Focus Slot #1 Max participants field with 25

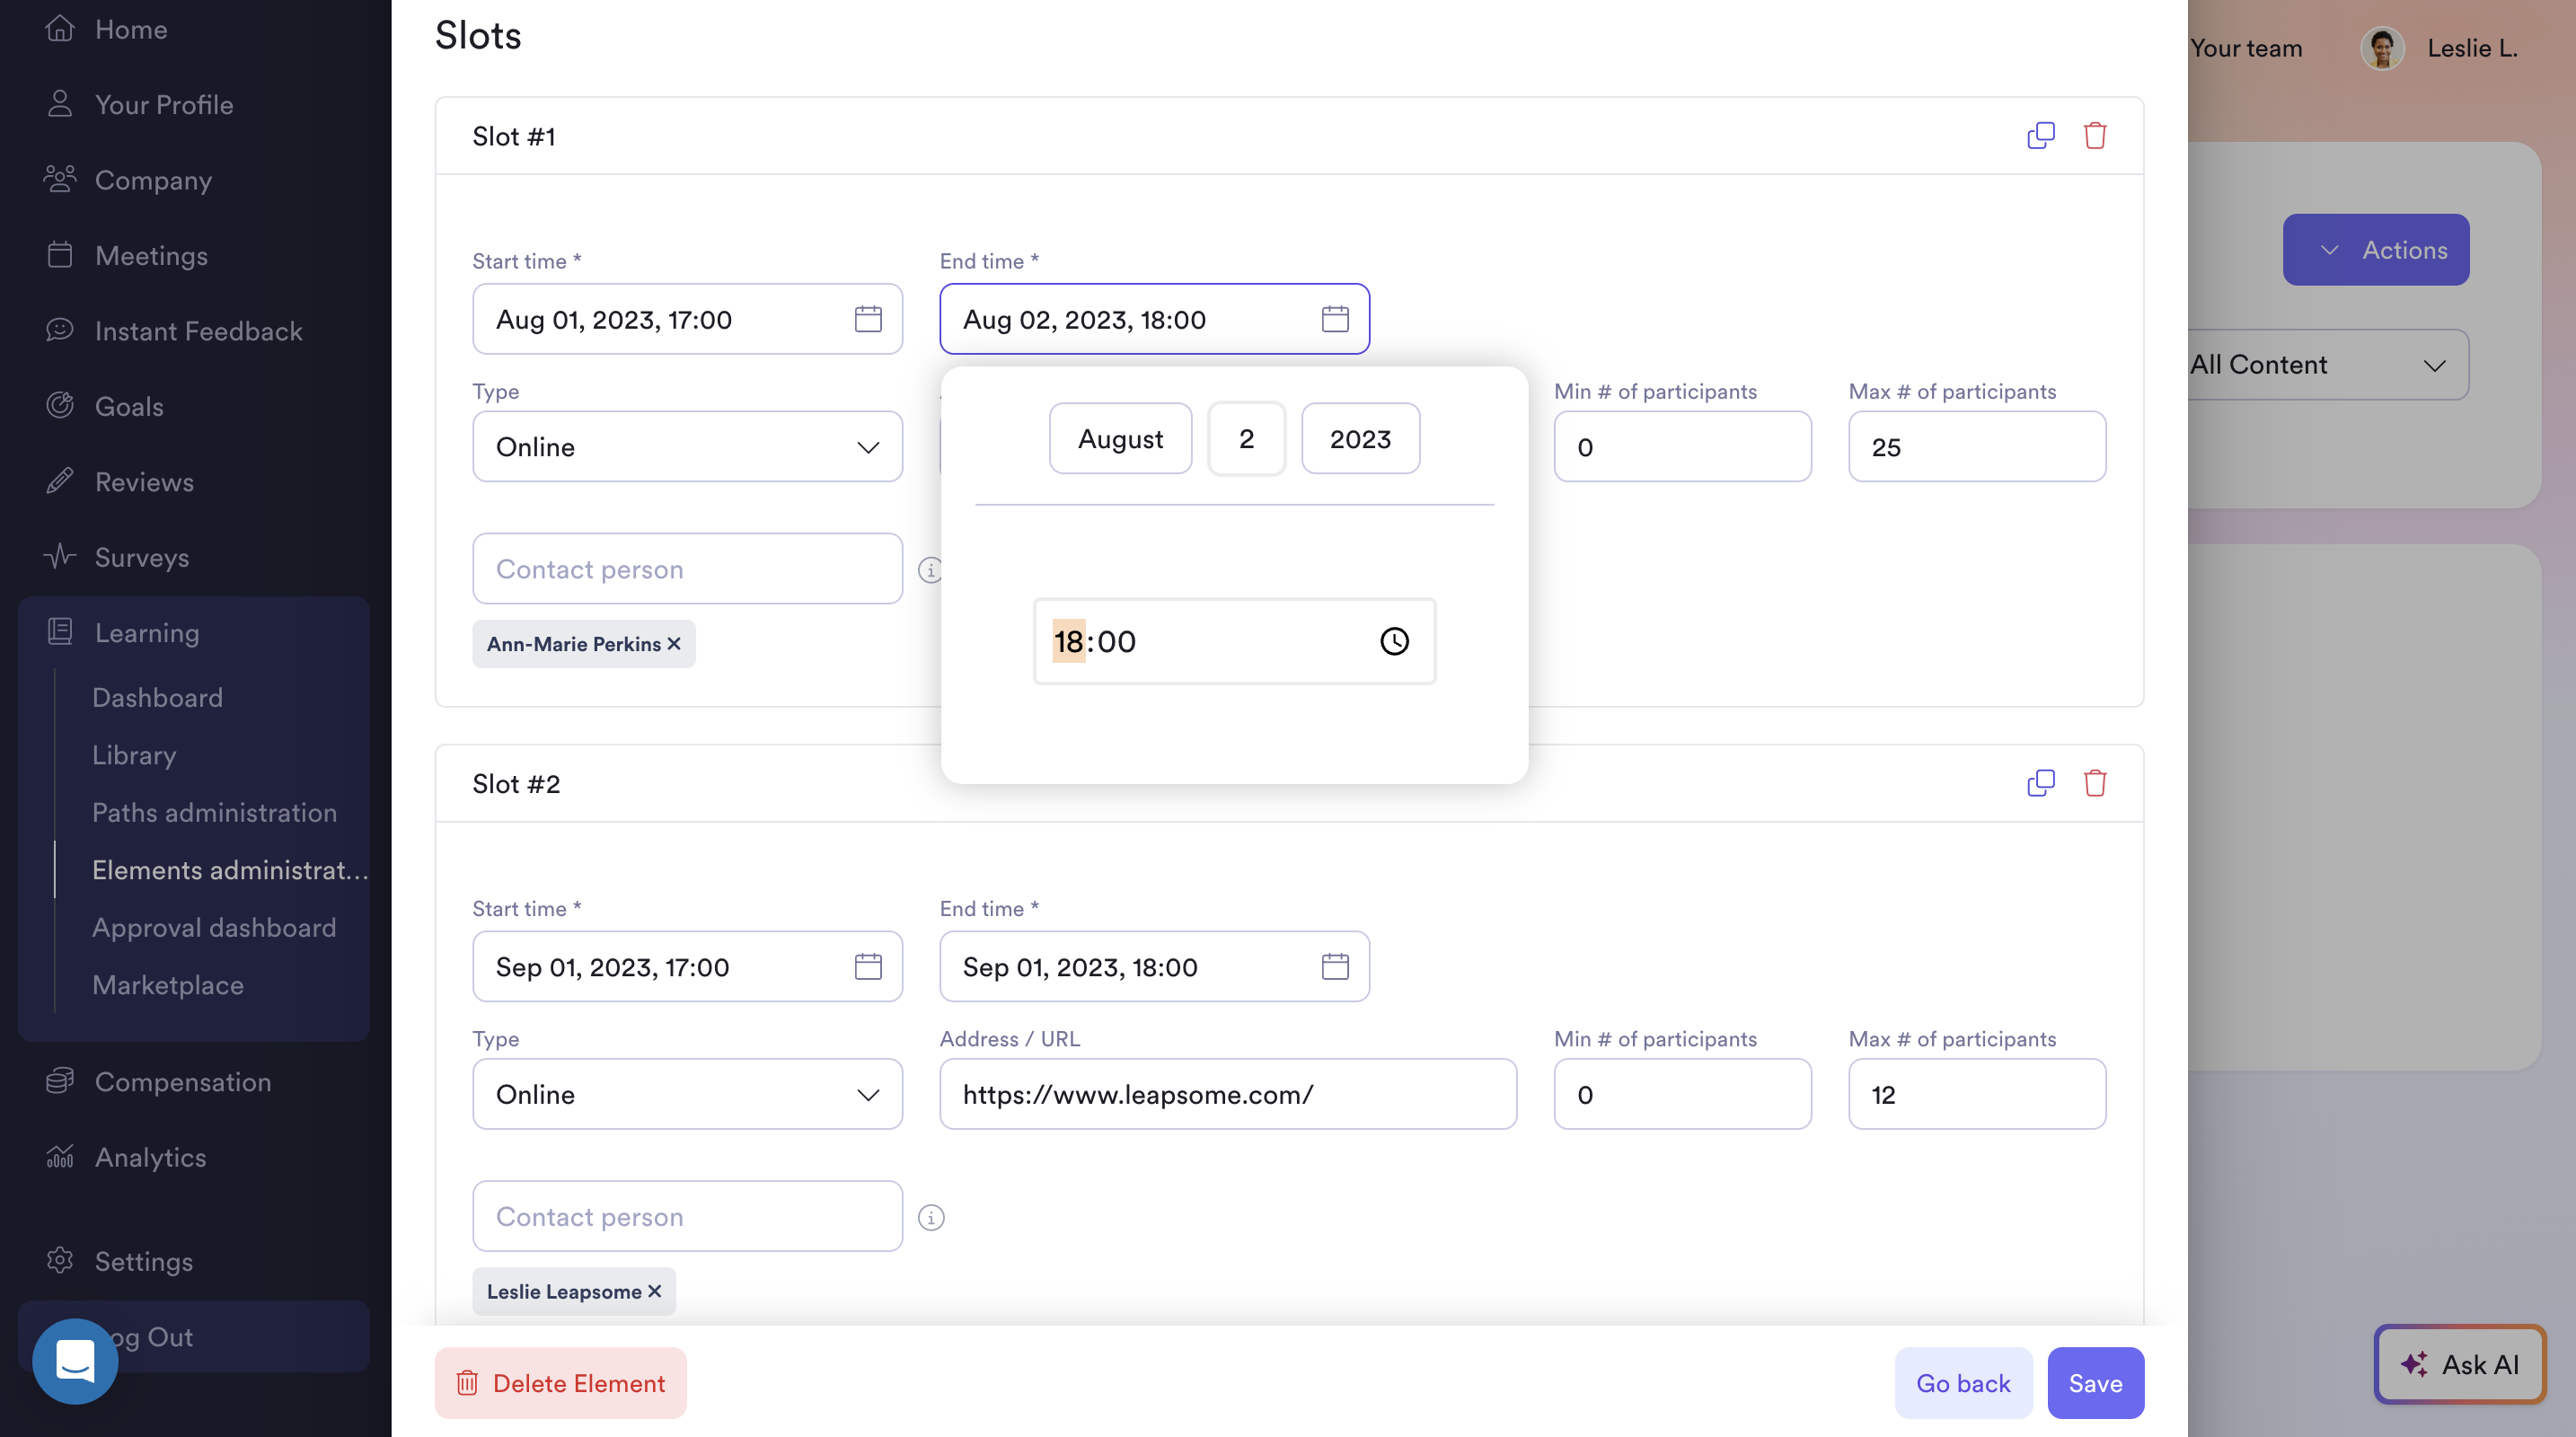click(1977, 447)
